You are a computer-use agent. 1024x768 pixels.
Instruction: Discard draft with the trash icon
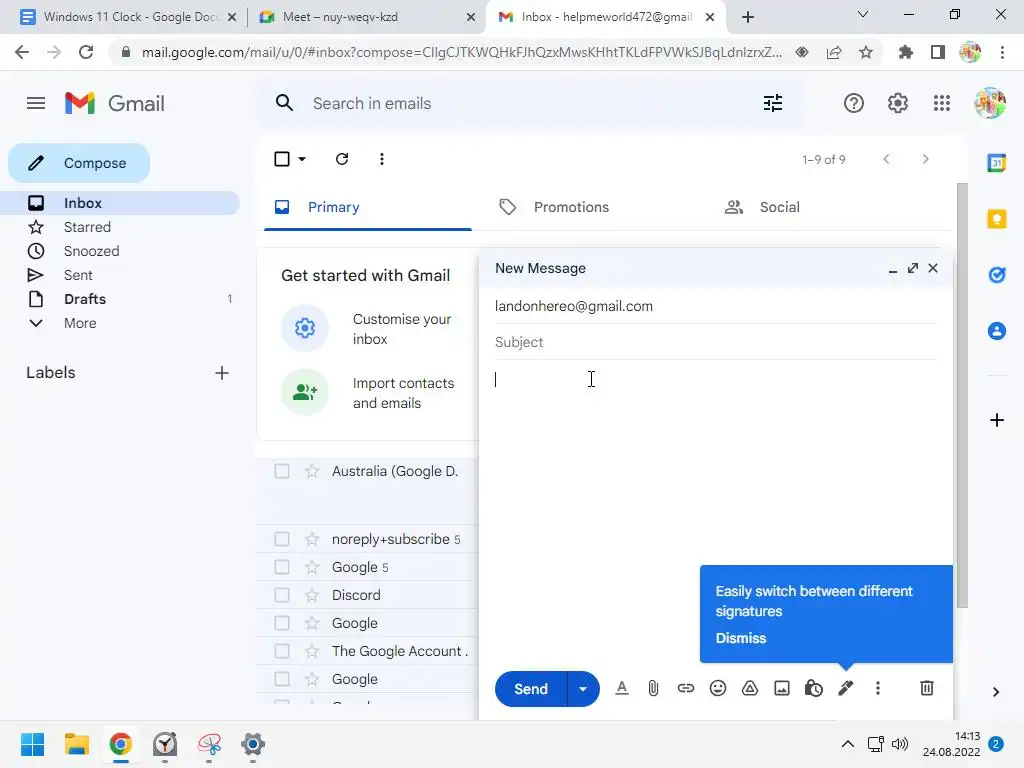click(927, 688)
